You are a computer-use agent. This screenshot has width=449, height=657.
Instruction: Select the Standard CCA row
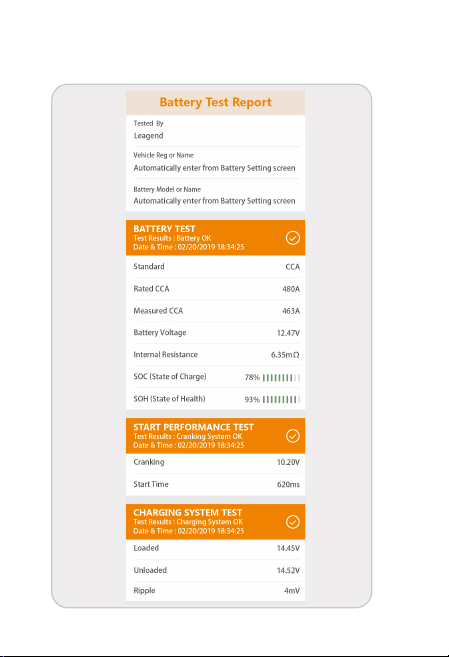point(215,266)
